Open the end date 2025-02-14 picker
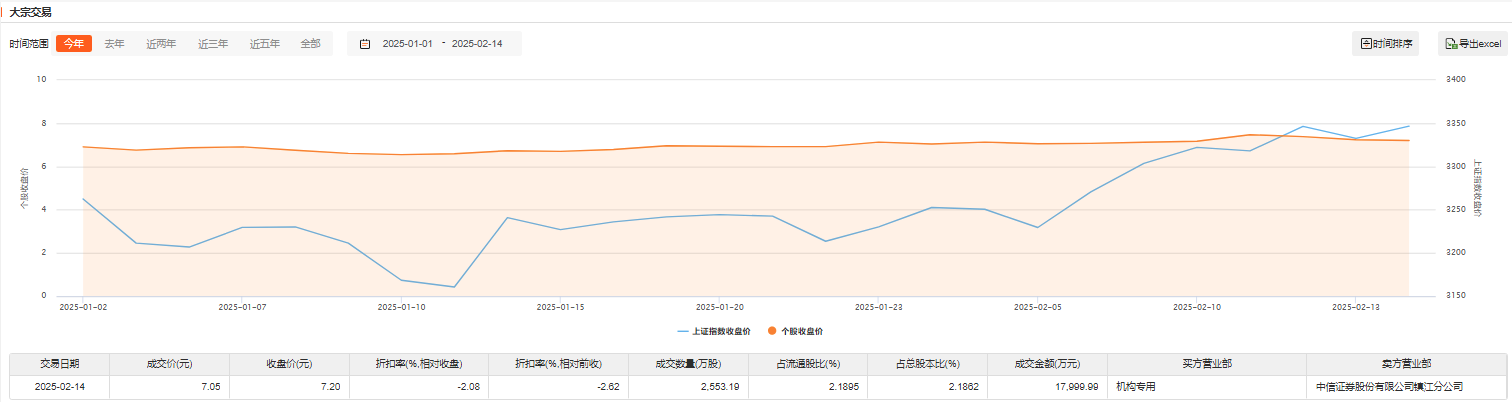This screenshot has height=402, width=1512. coord(477,44)
